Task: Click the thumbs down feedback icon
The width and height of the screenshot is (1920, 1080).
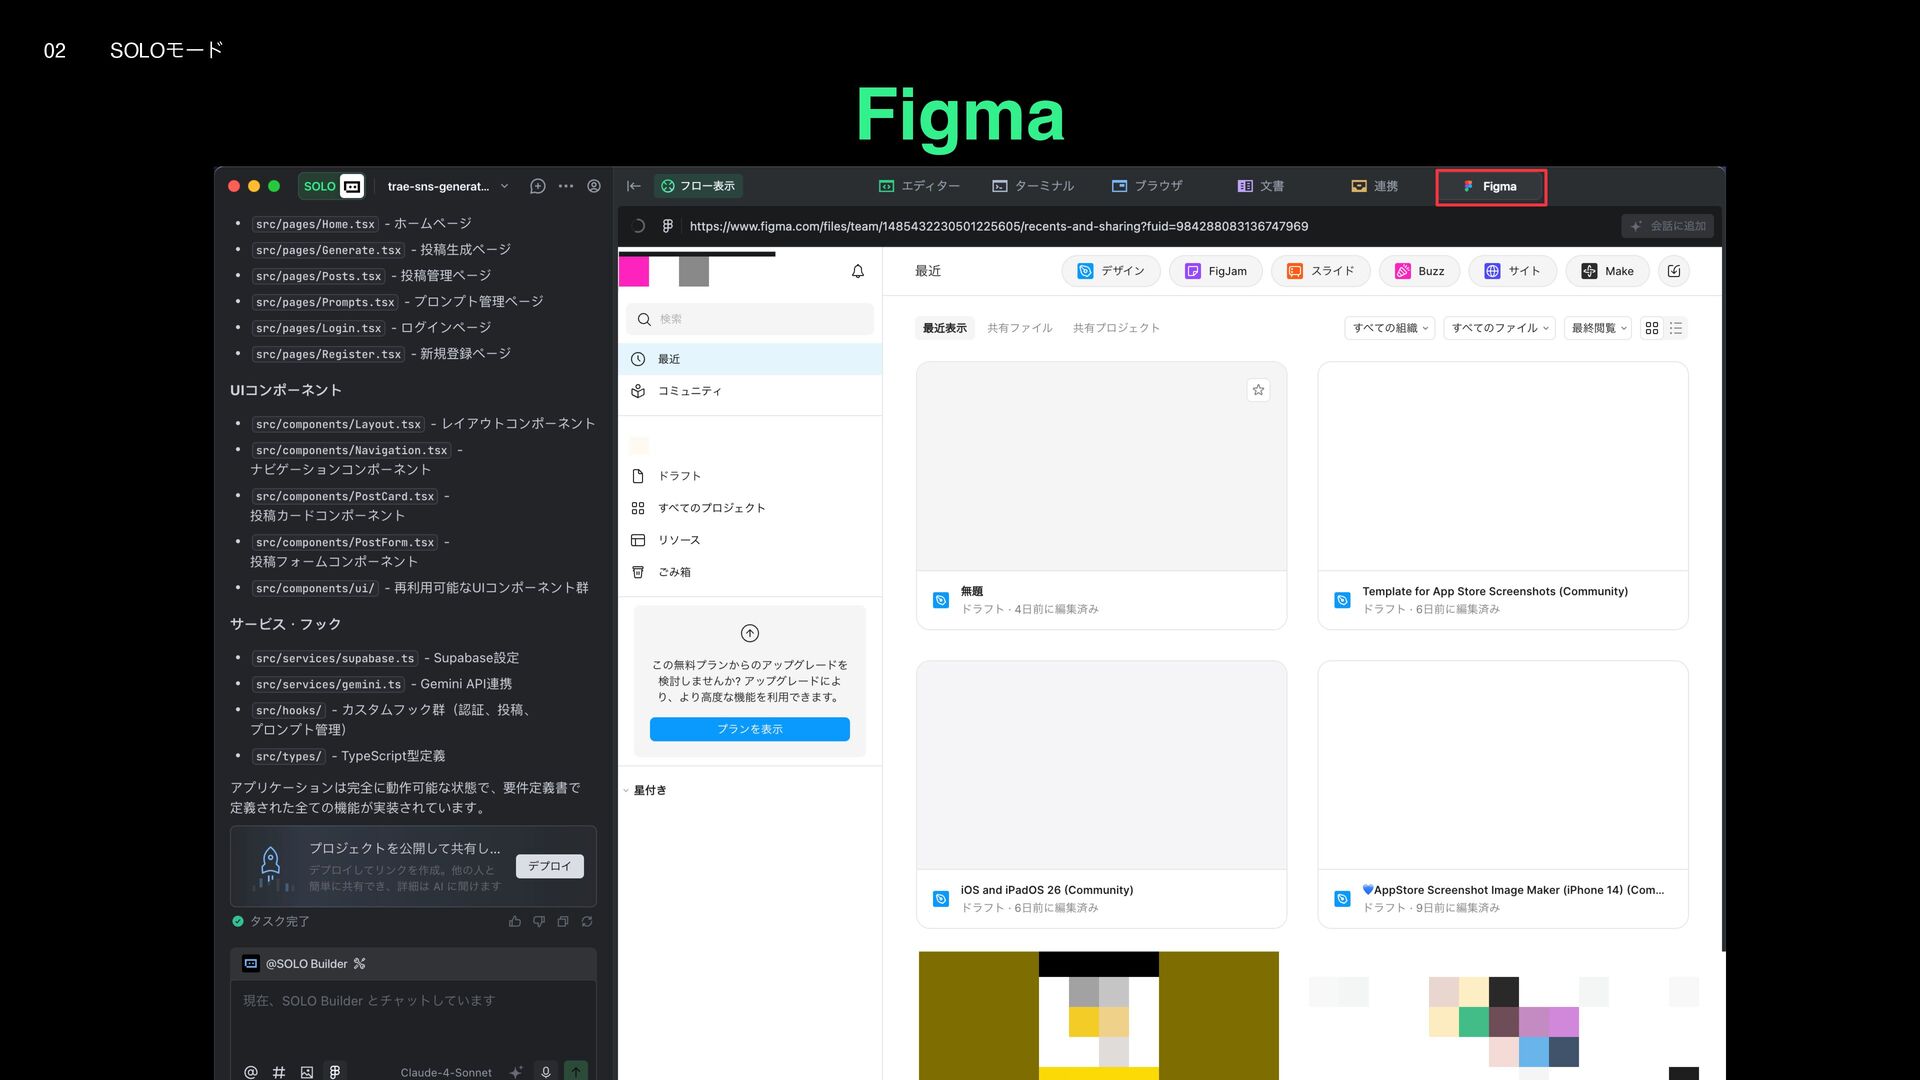Action: (539, 921)
